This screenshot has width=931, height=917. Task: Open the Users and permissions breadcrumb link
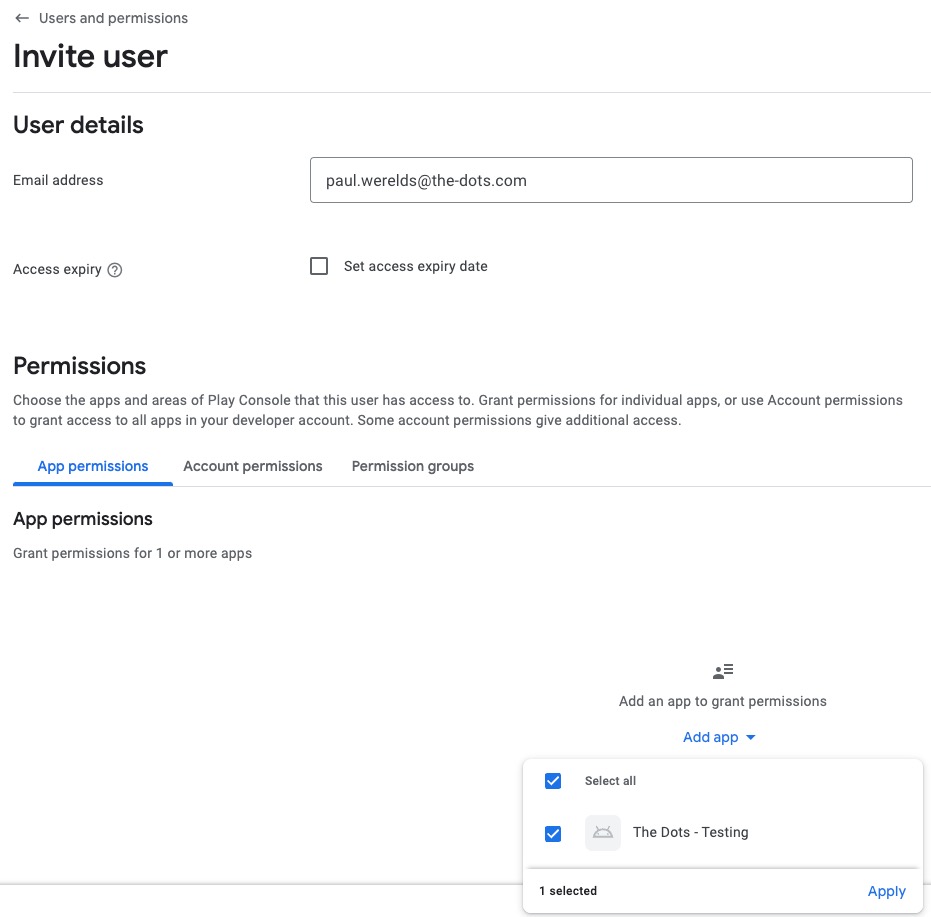pyautogui.click(x=112, y=18)
